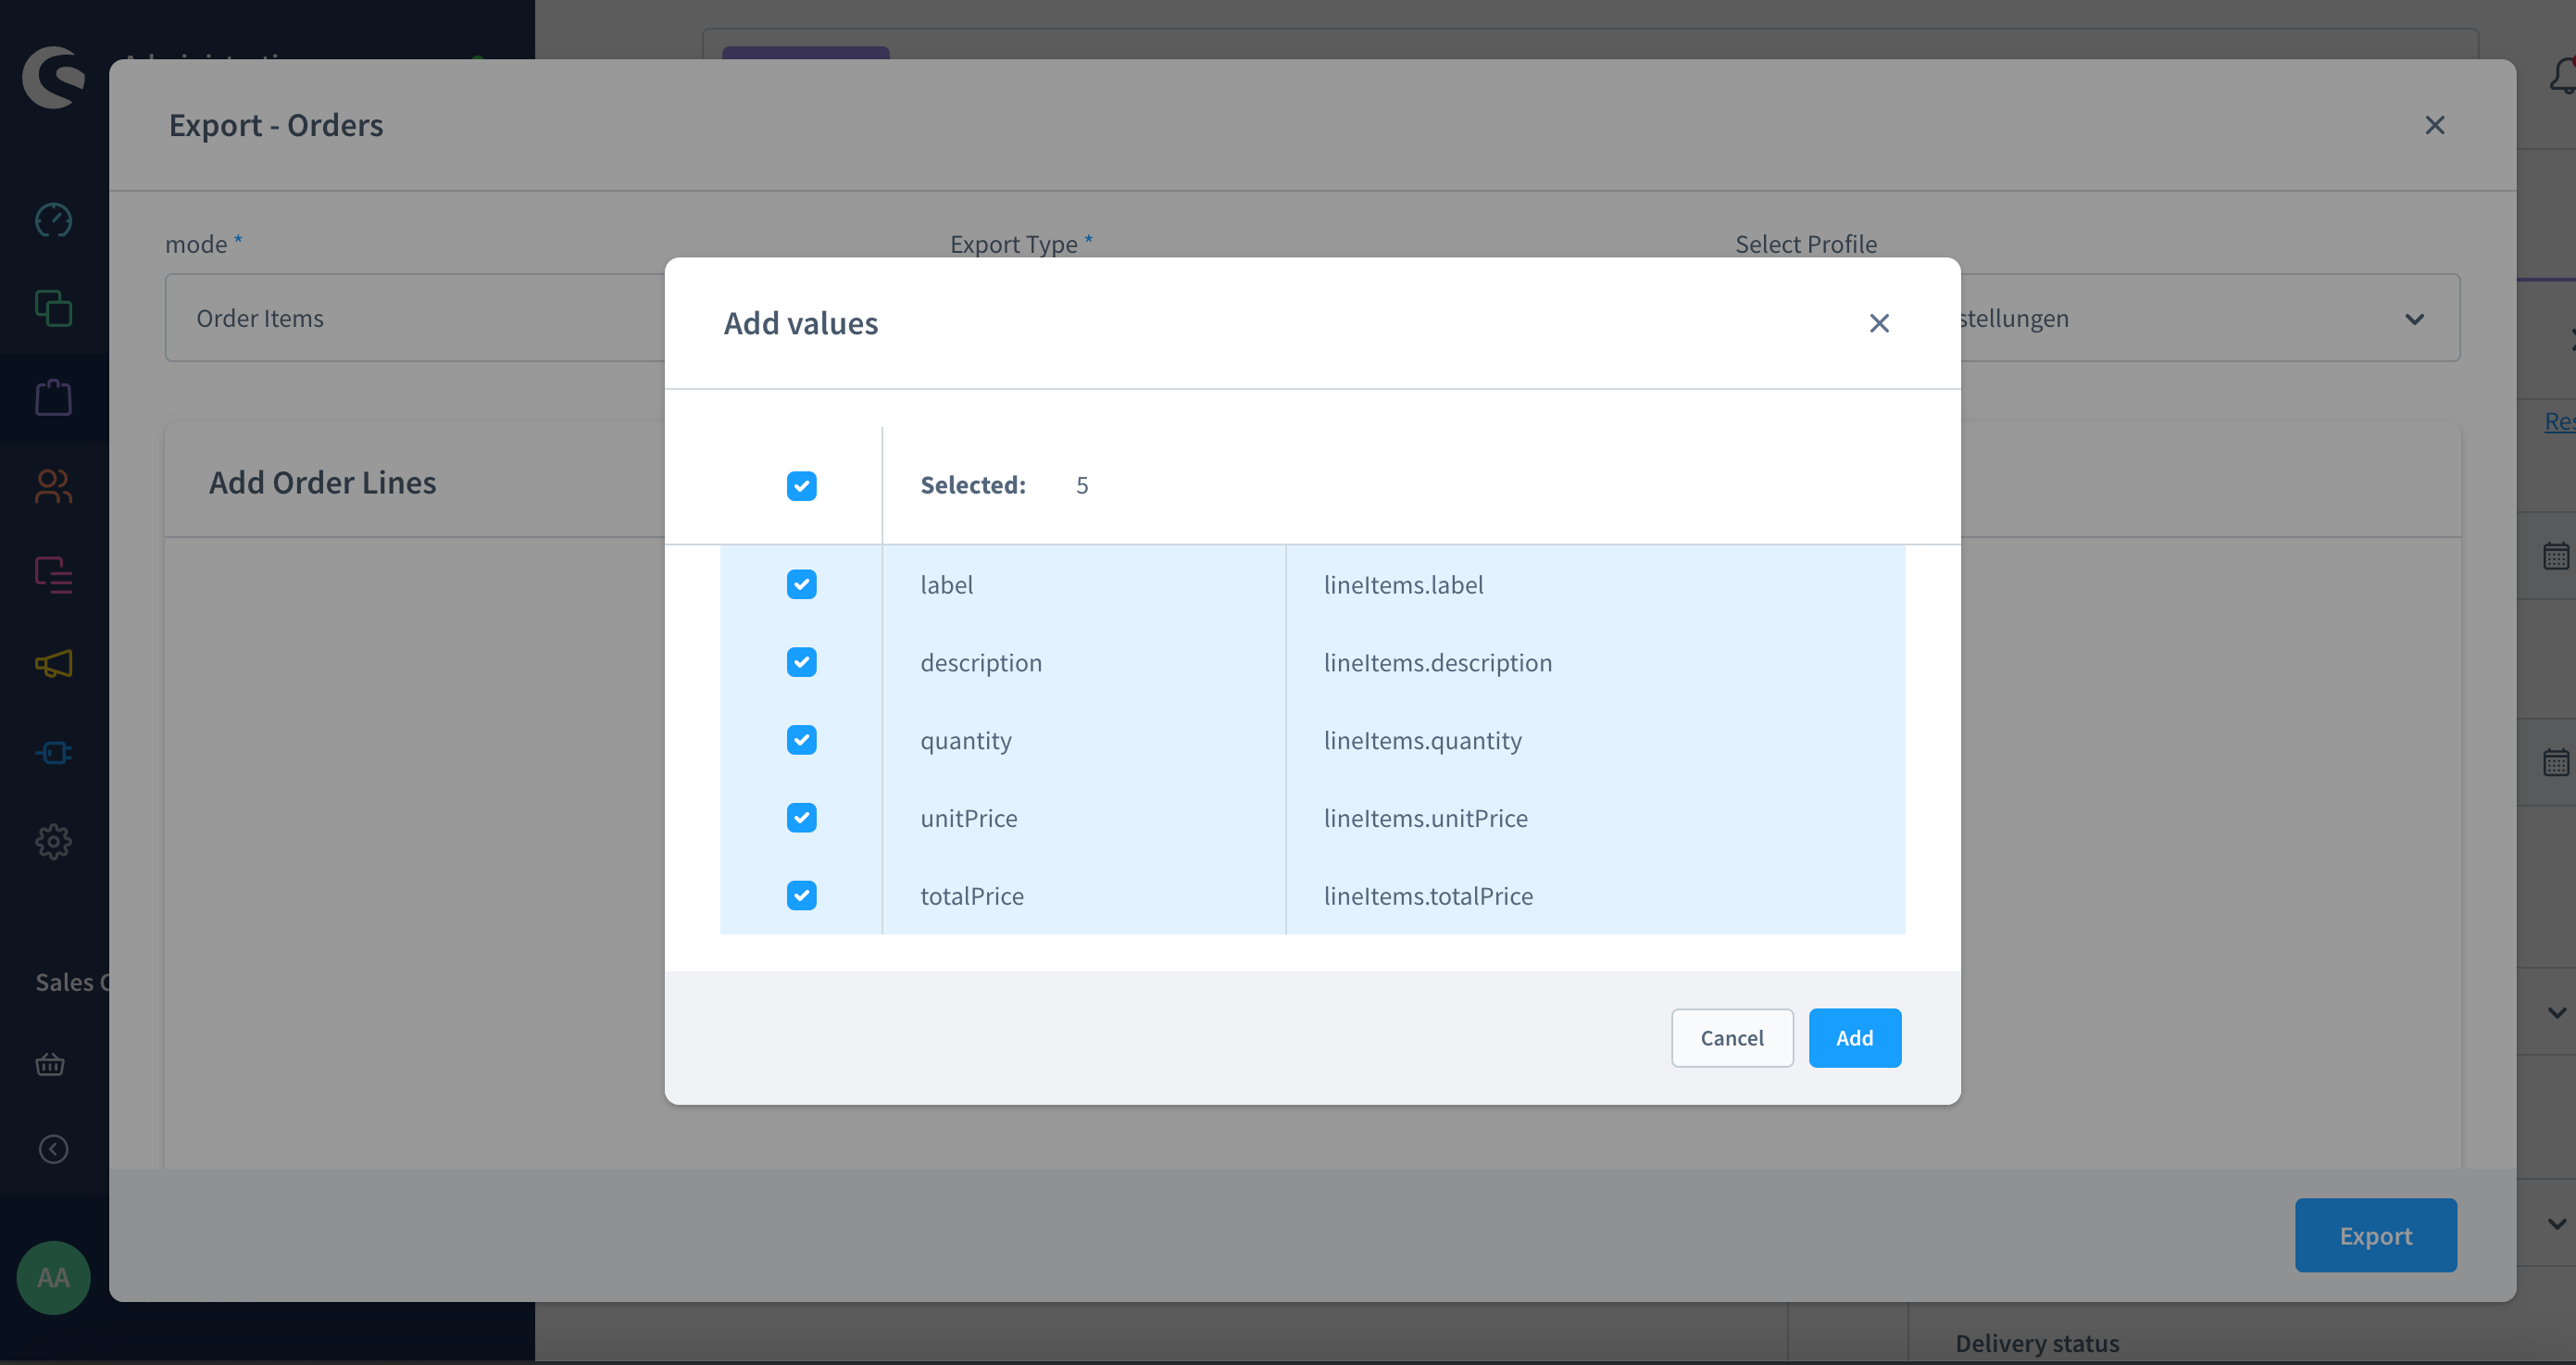Viewport: 2576px width, 1365px height.
Task: Open the notifications bell icon
Action: coord(2564,76)
